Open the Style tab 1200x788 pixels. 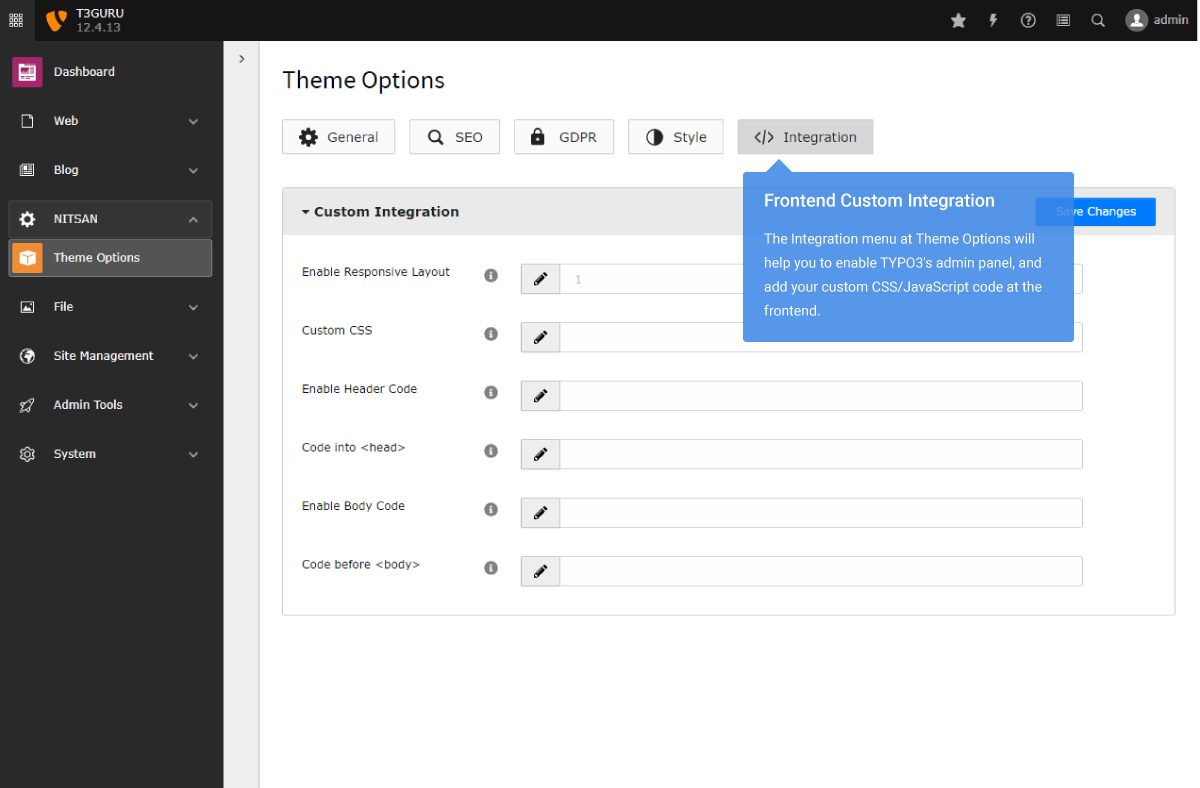675,137
